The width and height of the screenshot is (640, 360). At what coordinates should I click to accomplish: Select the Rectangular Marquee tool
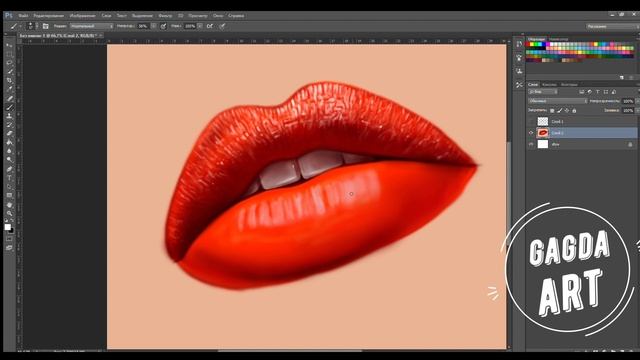pos(9,54)
